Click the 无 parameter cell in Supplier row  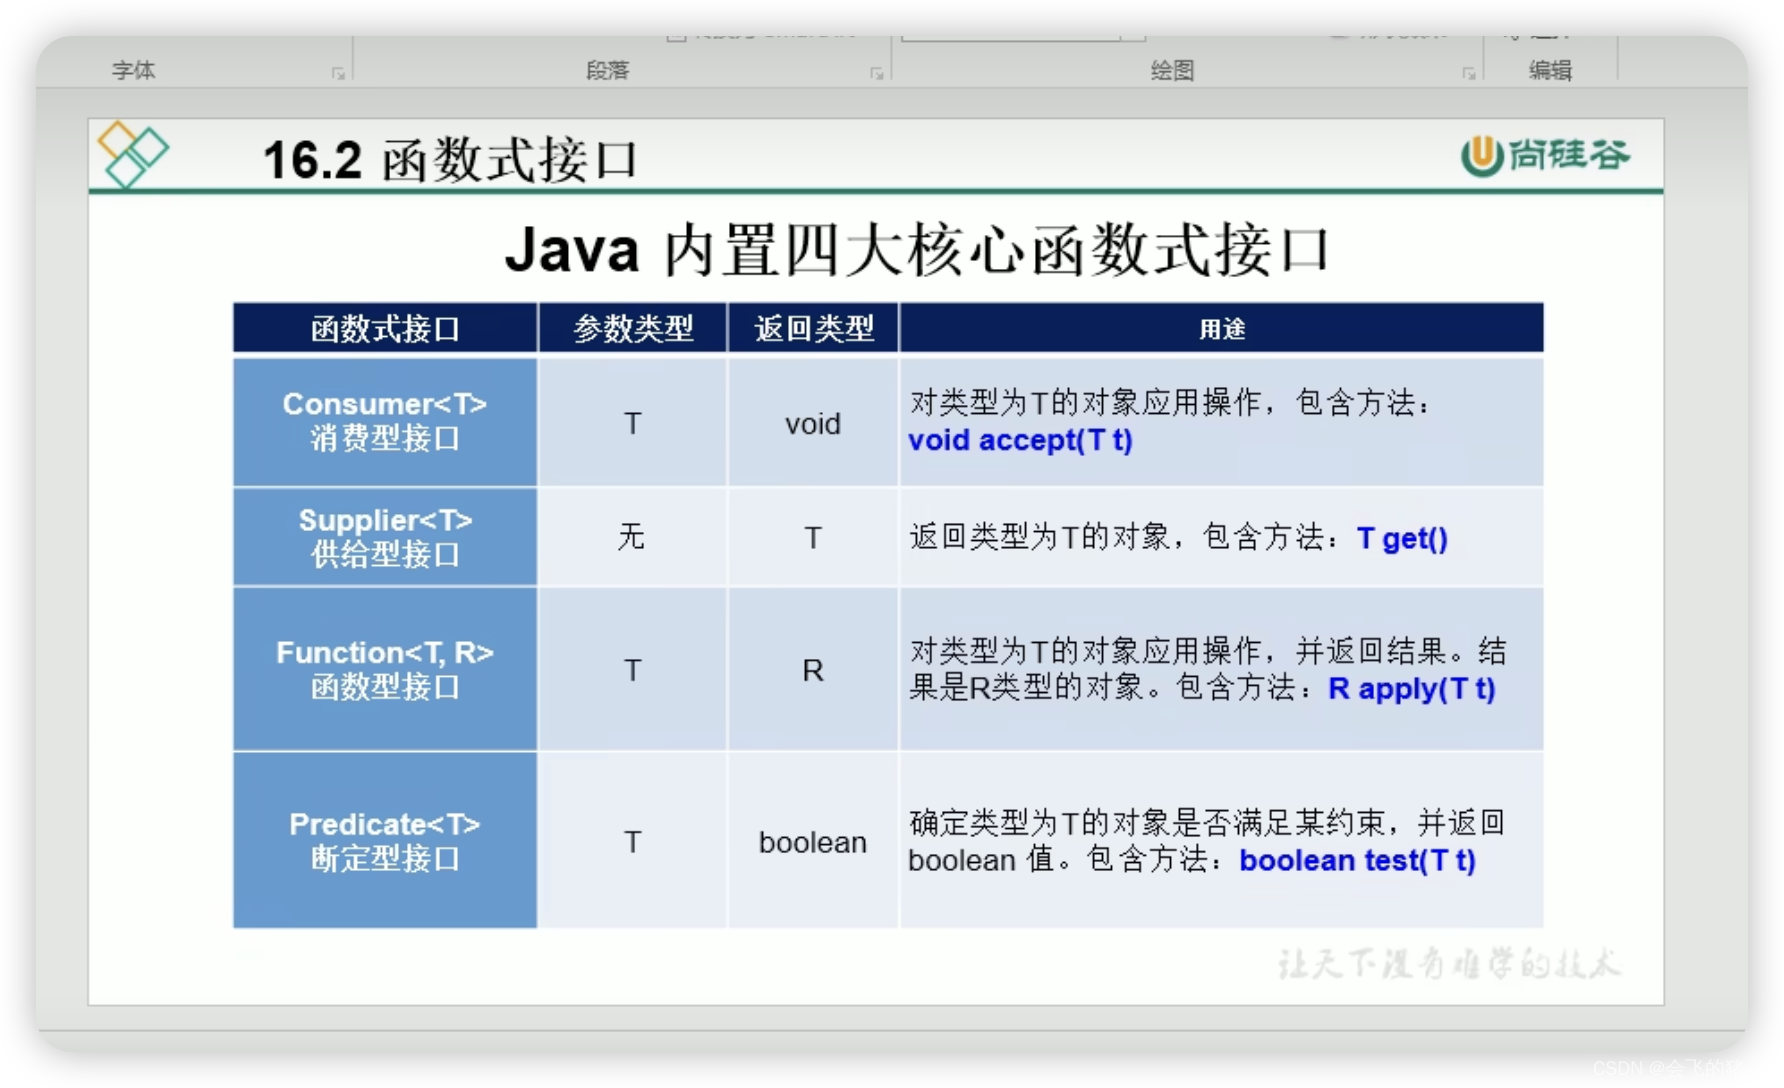(633, 537)
